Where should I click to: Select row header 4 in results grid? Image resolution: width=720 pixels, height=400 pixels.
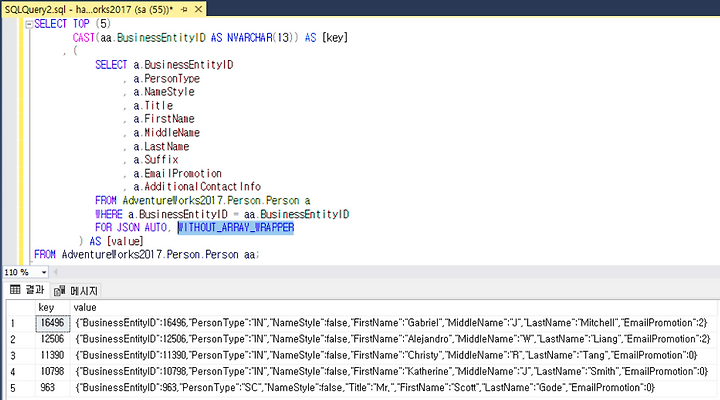point(20,371)
